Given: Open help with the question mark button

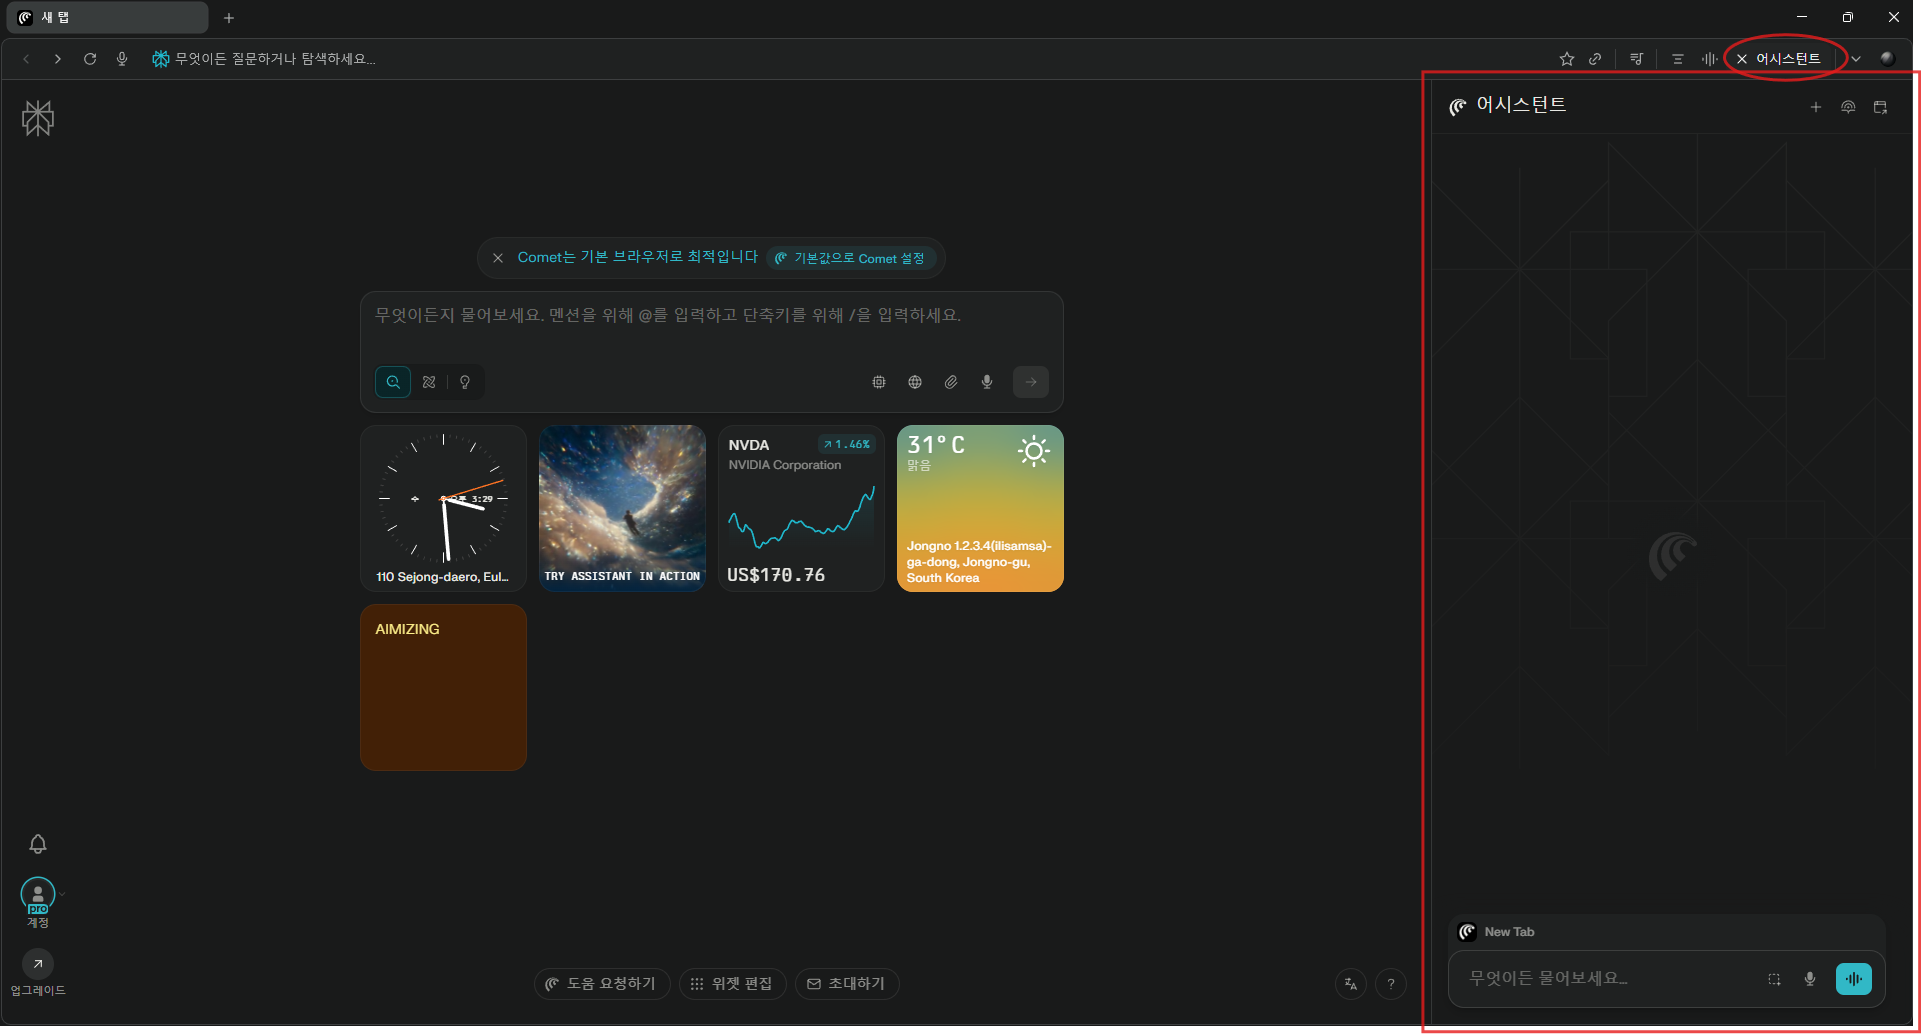Looking at the screenshot, I should (x=1391, y=984).
